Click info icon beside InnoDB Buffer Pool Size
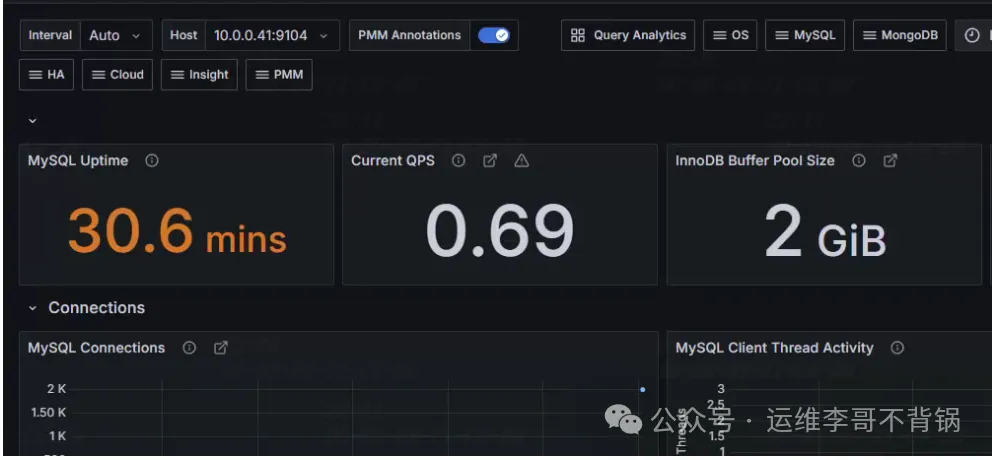This screenshot has width=992, height=460. 858,161
